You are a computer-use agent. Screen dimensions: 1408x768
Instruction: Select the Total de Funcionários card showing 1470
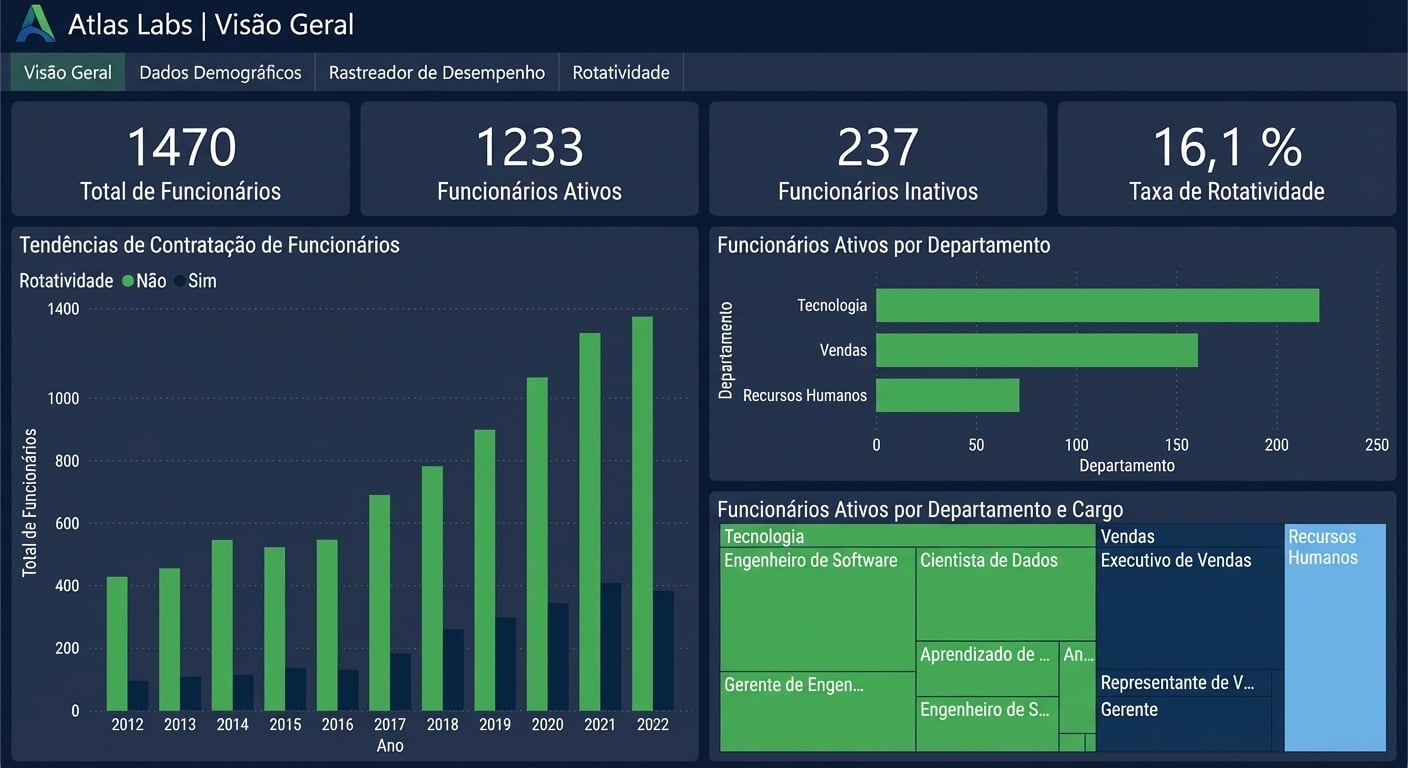pyautogui.click(x=181, y=159)
